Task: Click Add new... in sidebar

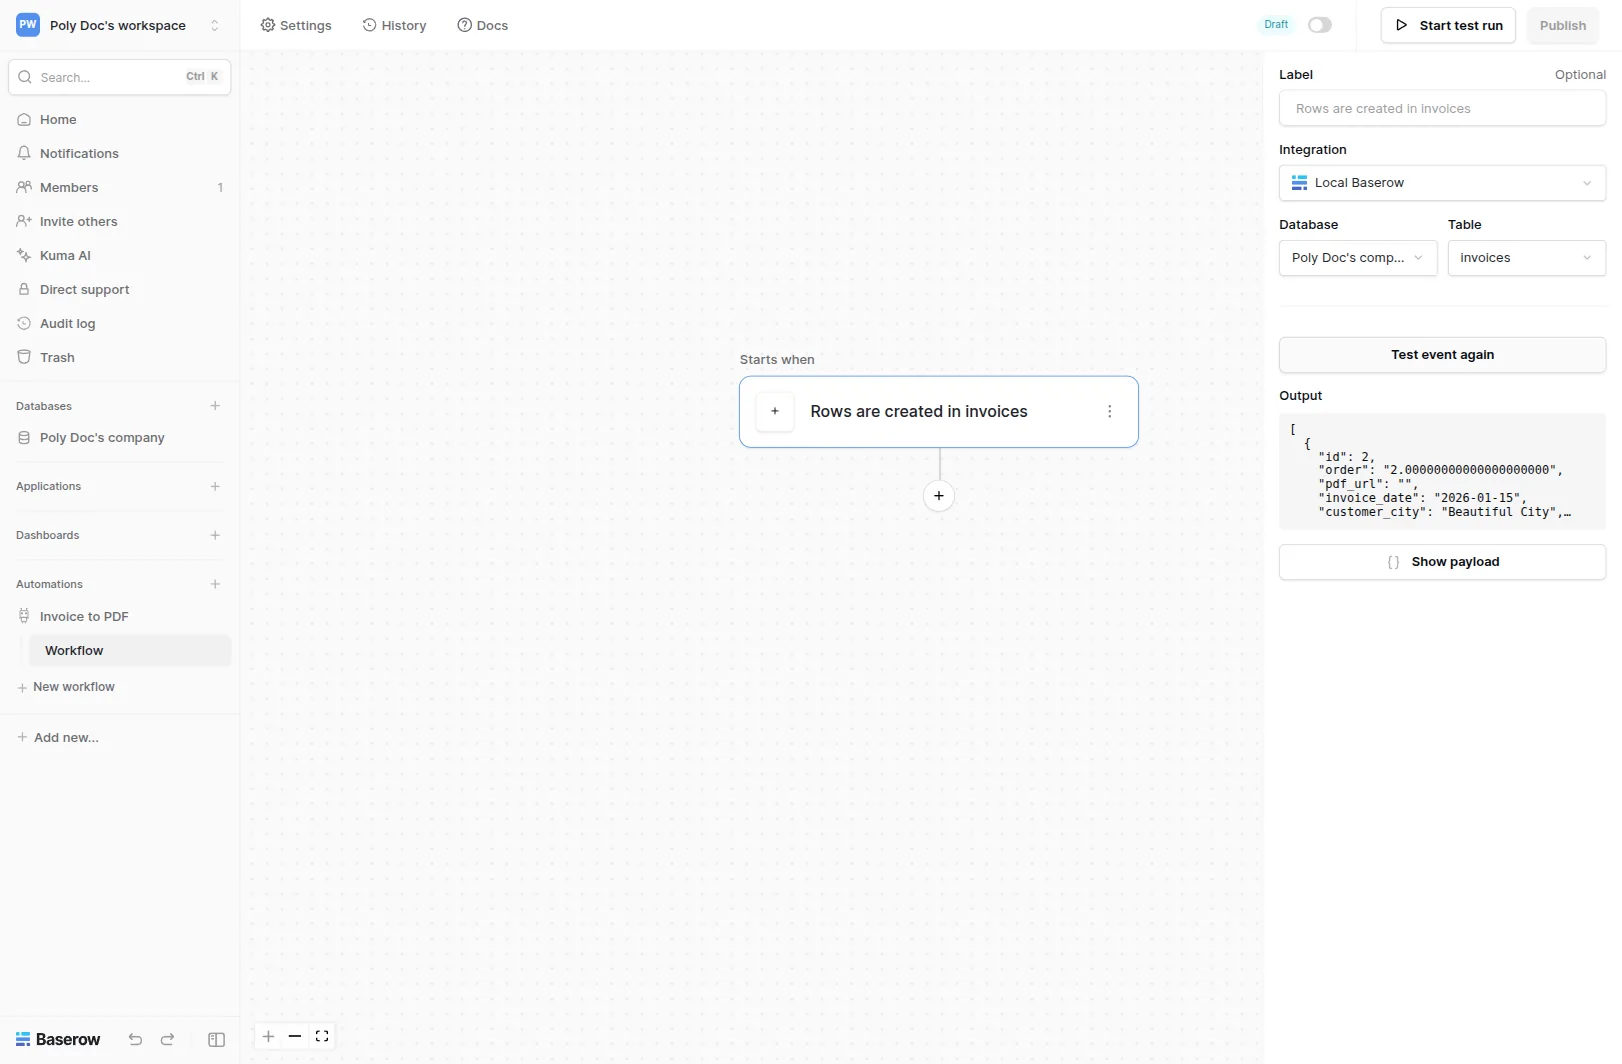Action: pos(58,737)
